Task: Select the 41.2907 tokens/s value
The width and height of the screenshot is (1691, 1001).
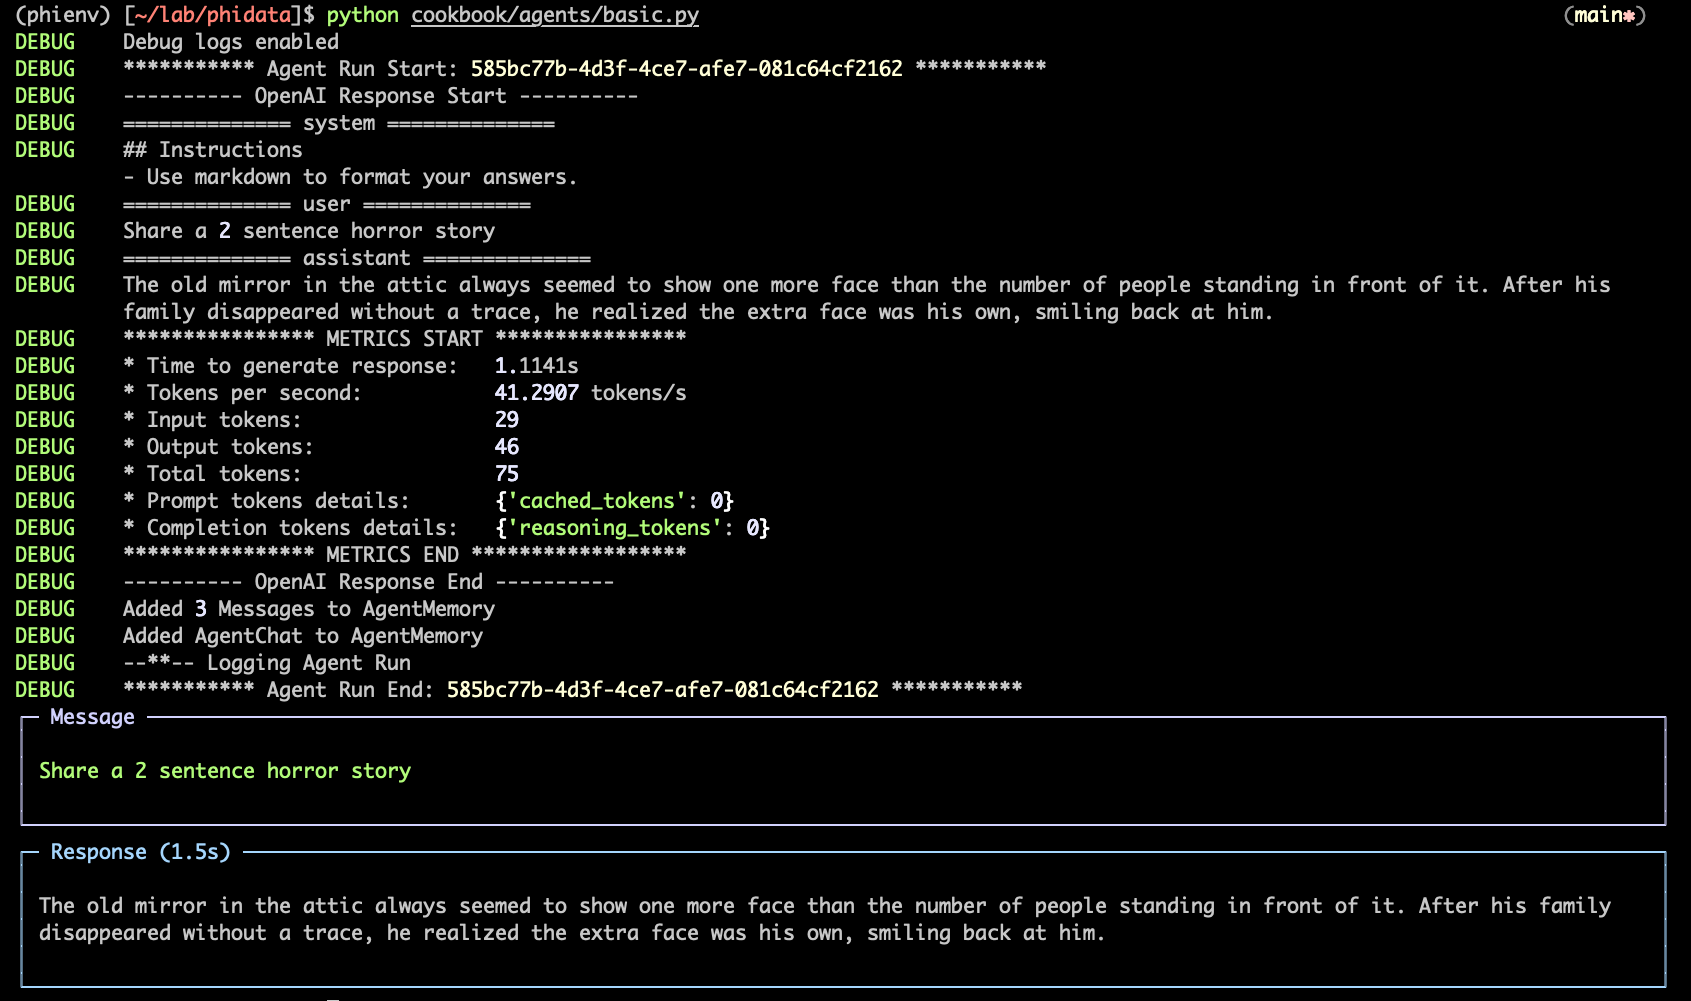Action: pyautogui.click(x=535, y=392)
